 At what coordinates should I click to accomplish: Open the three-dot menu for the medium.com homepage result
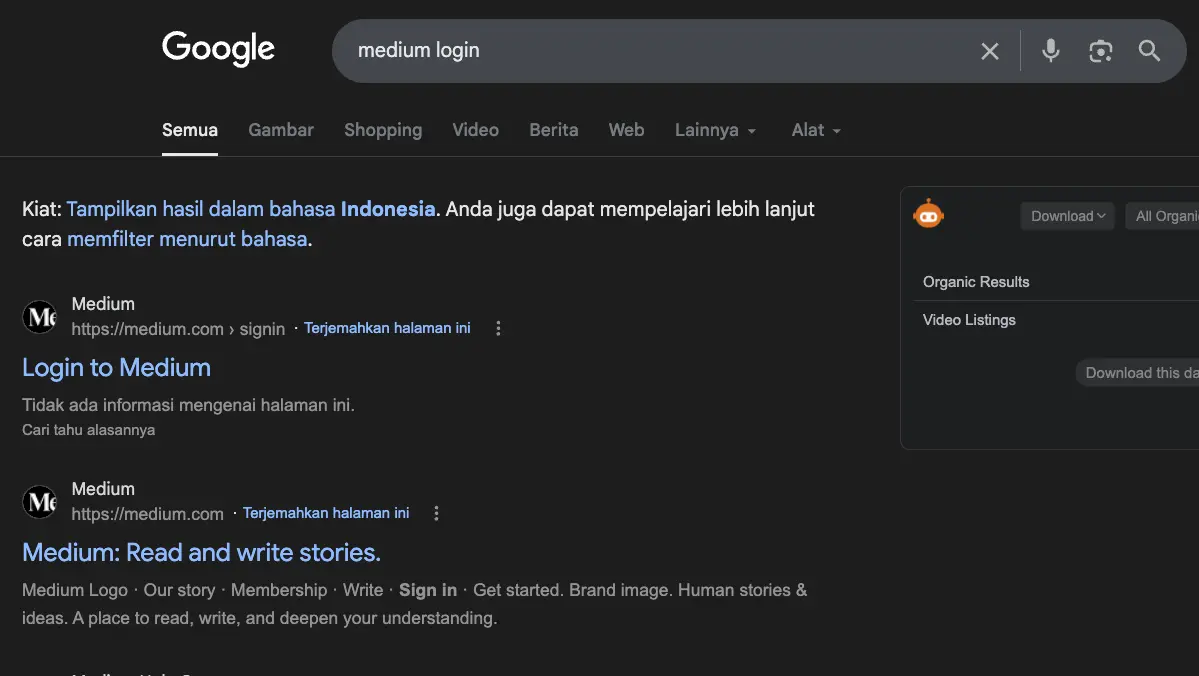tap(437, 513)
